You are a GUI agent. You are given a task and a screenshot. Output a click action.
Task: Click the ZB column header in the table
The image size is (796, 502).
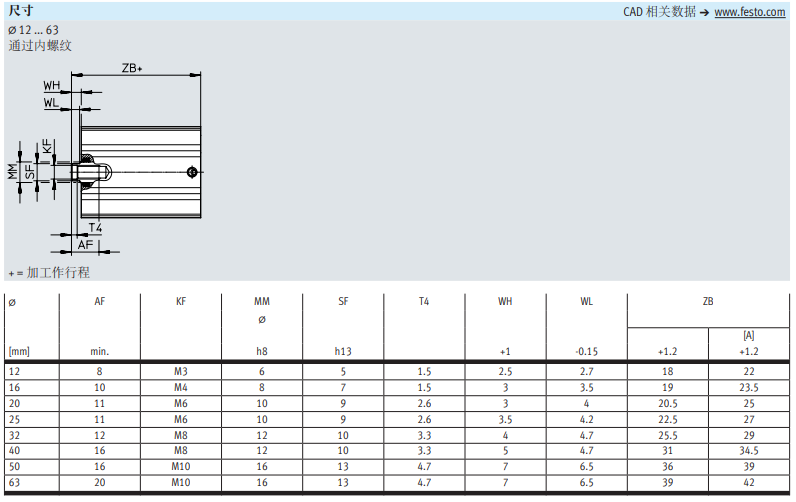click(x=708, y=301)
